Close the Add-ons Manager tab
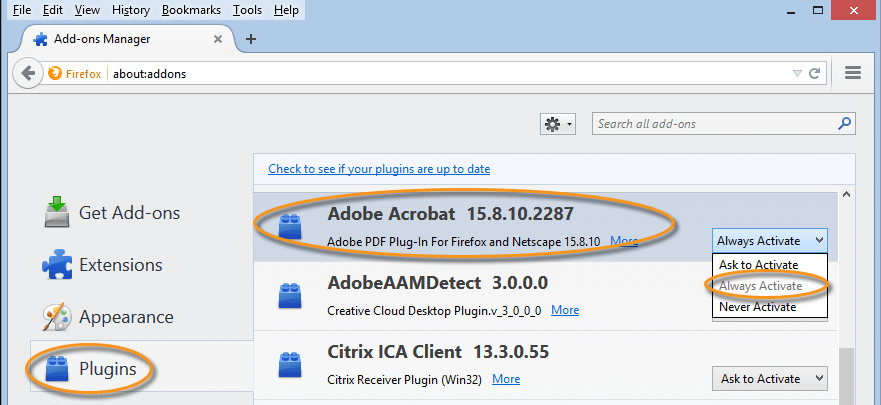 pos(218,39)
